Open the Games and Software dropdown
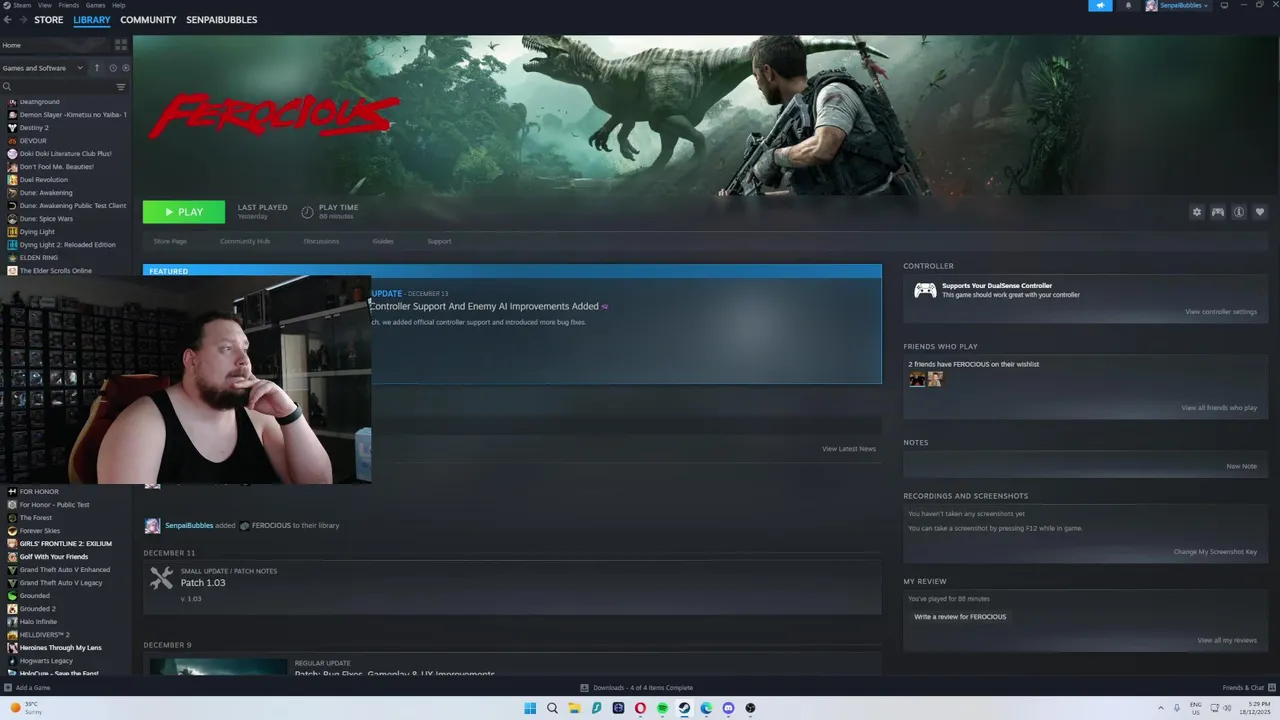 [x=44, y=68]
